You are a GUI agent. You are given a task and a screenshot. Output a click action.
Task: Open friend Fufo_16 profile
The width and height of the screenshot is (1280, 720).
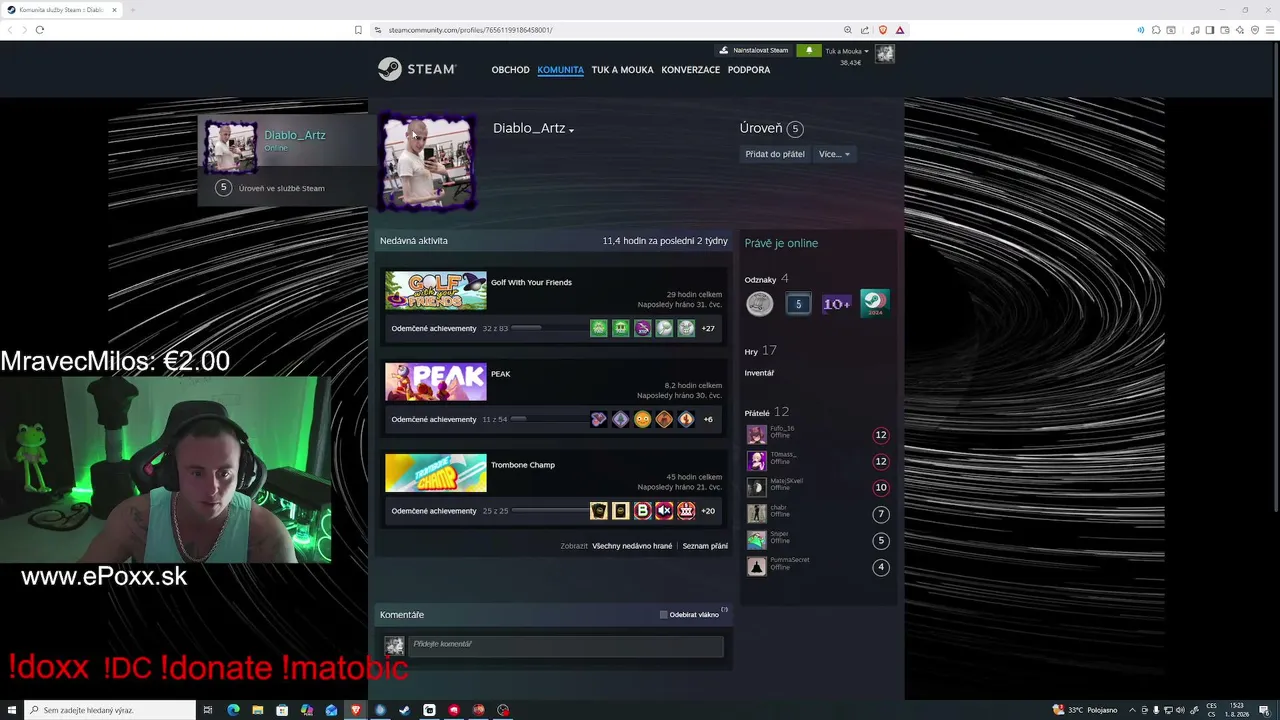pos(782,428)
